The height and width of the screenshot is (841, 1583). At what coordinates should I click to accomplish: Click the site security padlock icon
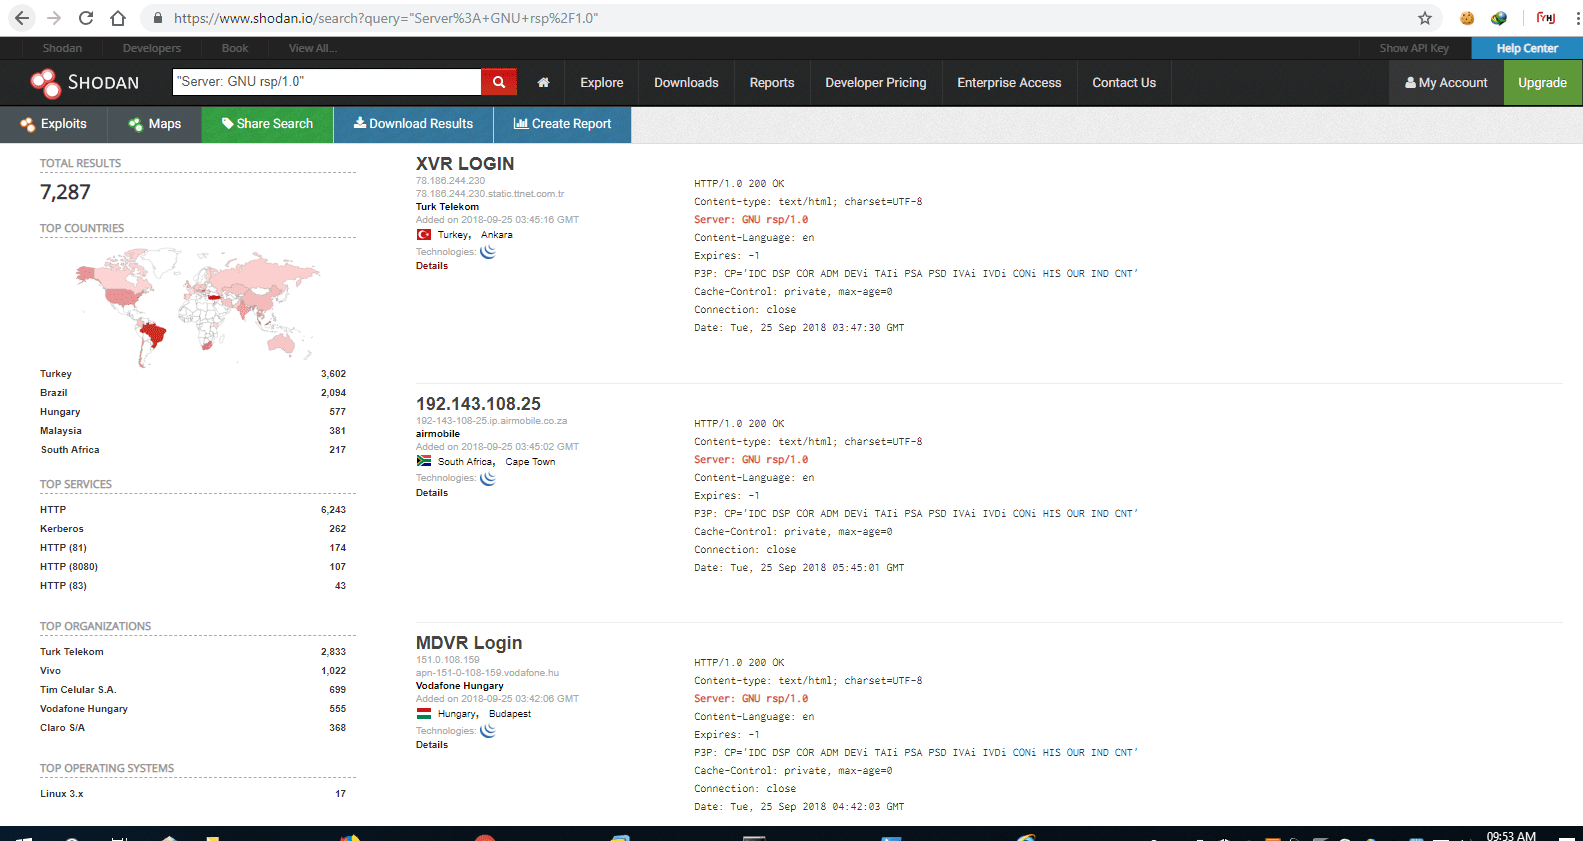tap(157, 18)
